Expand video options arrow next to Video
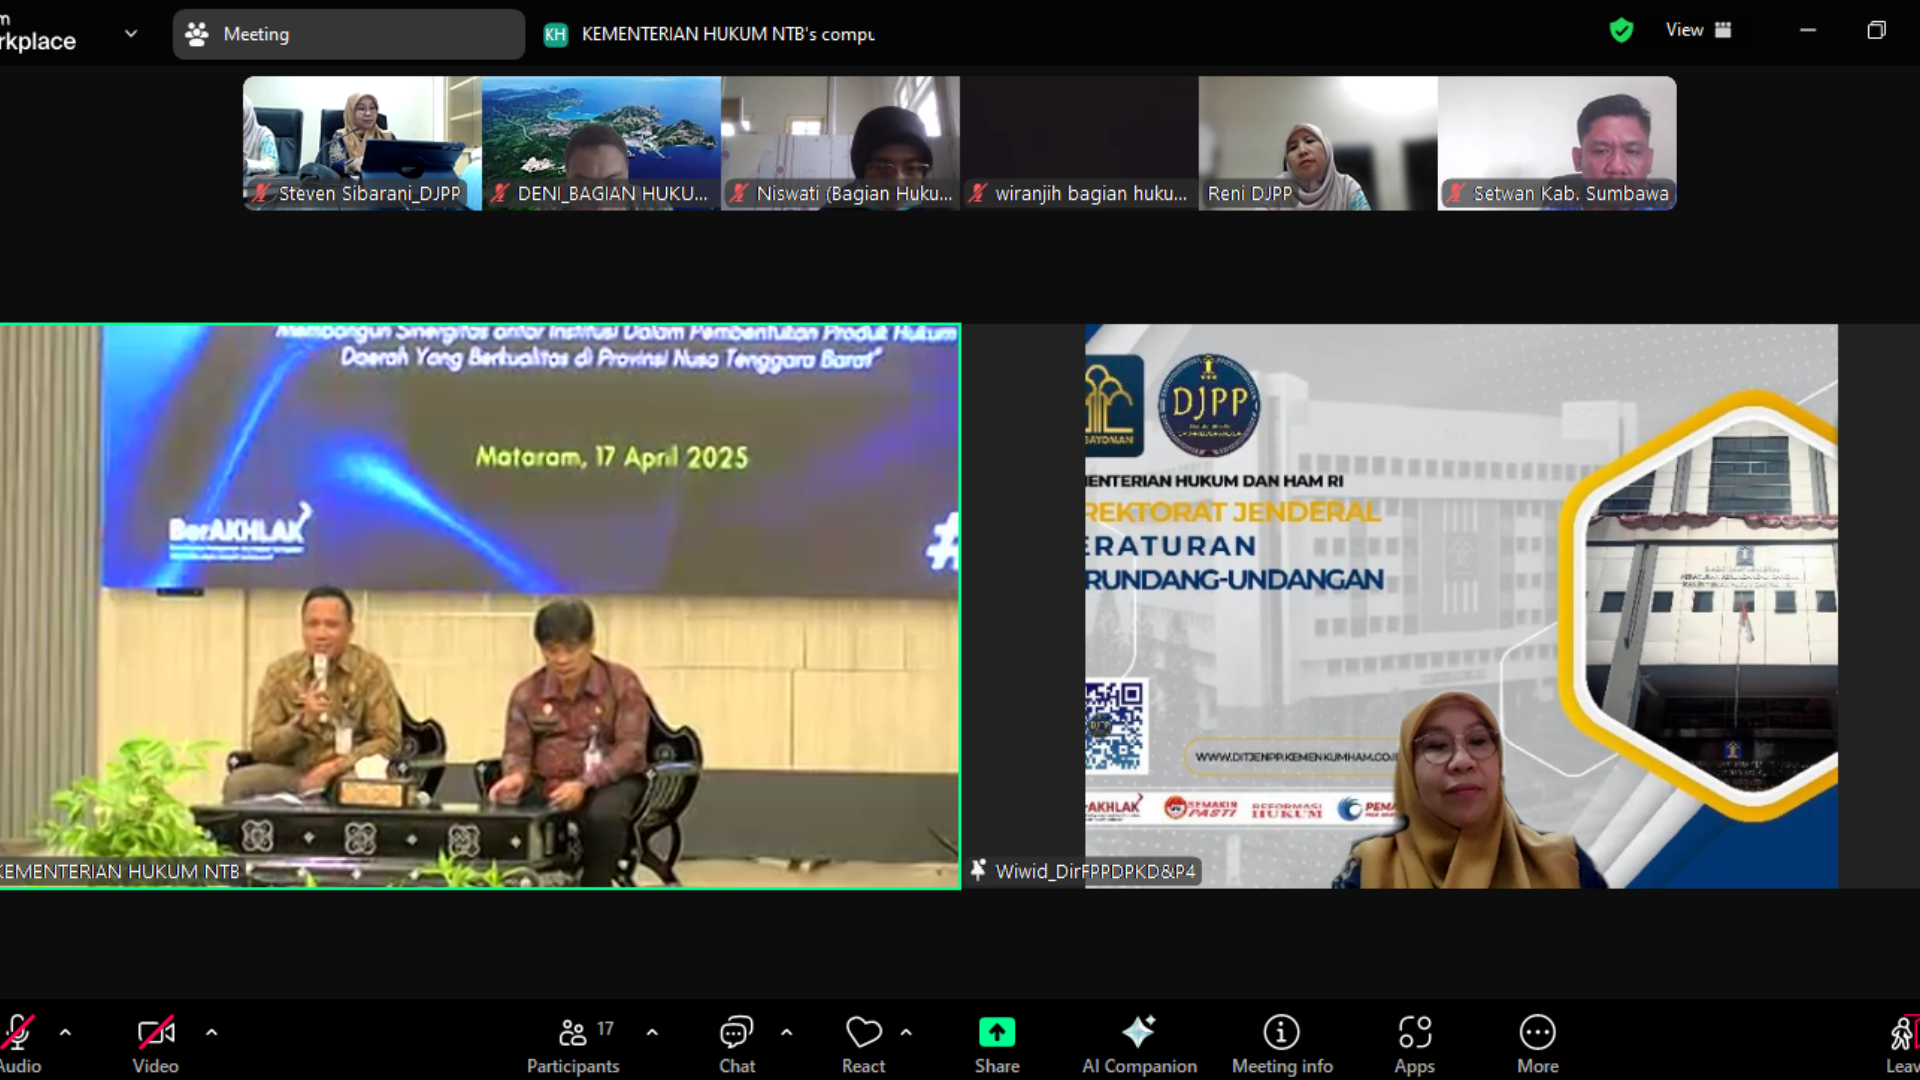 point(211,1032)
